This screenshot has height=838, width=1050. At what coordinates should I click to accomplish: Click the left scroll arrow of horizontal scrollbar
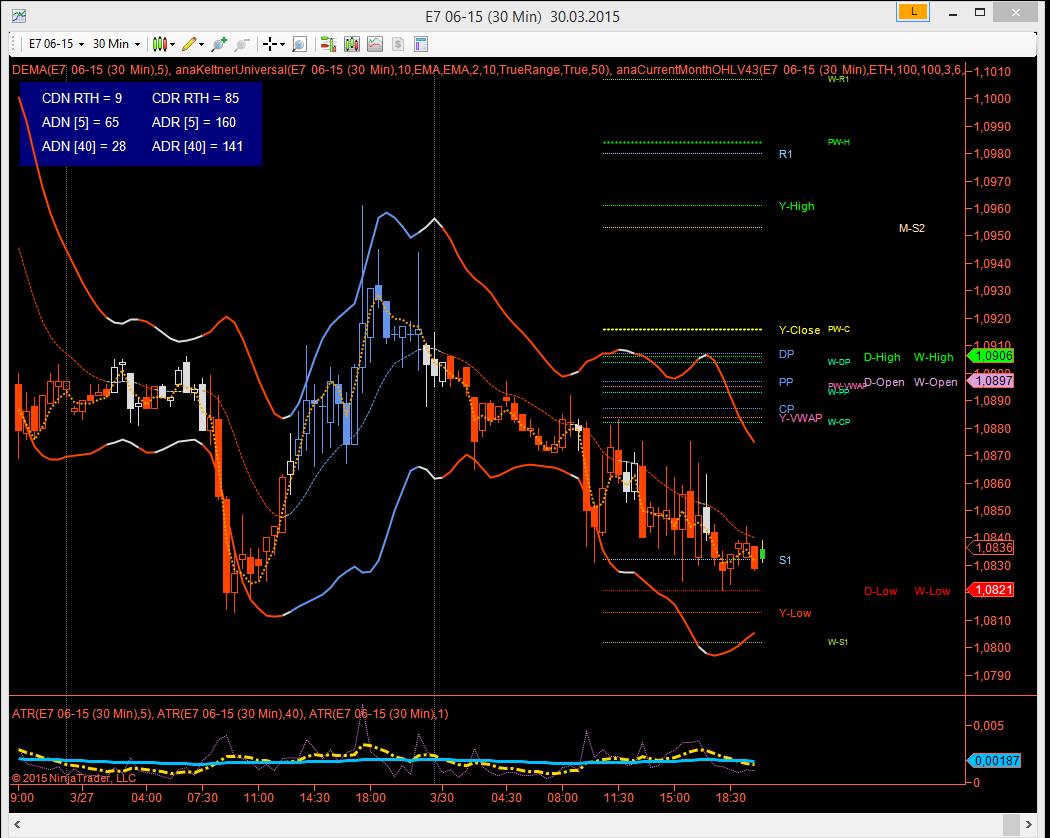17,824
